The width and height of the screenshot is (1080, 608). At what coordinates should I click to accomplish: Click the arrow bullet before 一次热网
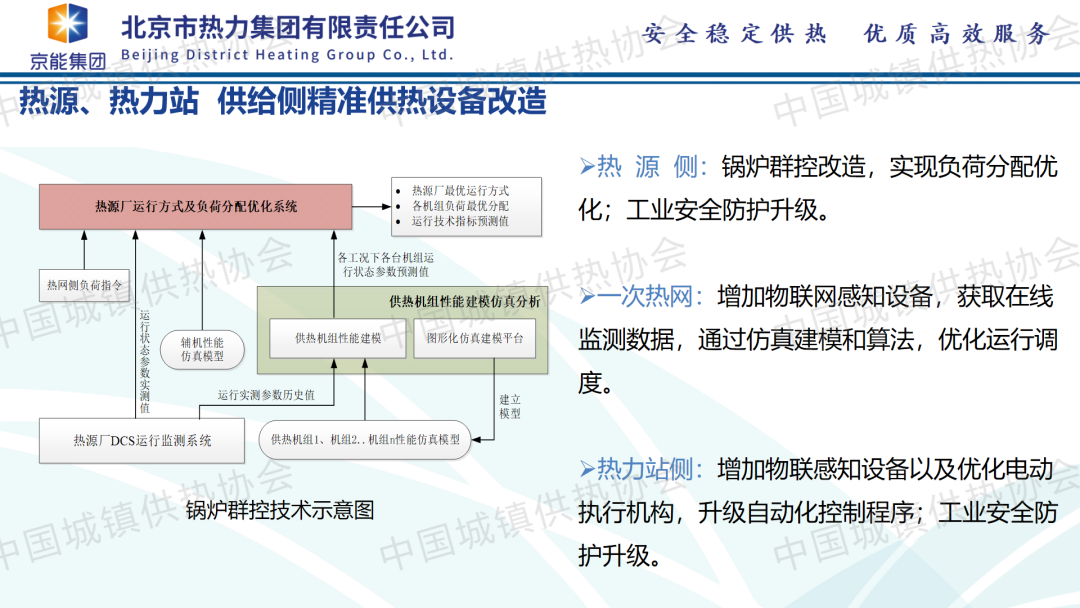587,296
